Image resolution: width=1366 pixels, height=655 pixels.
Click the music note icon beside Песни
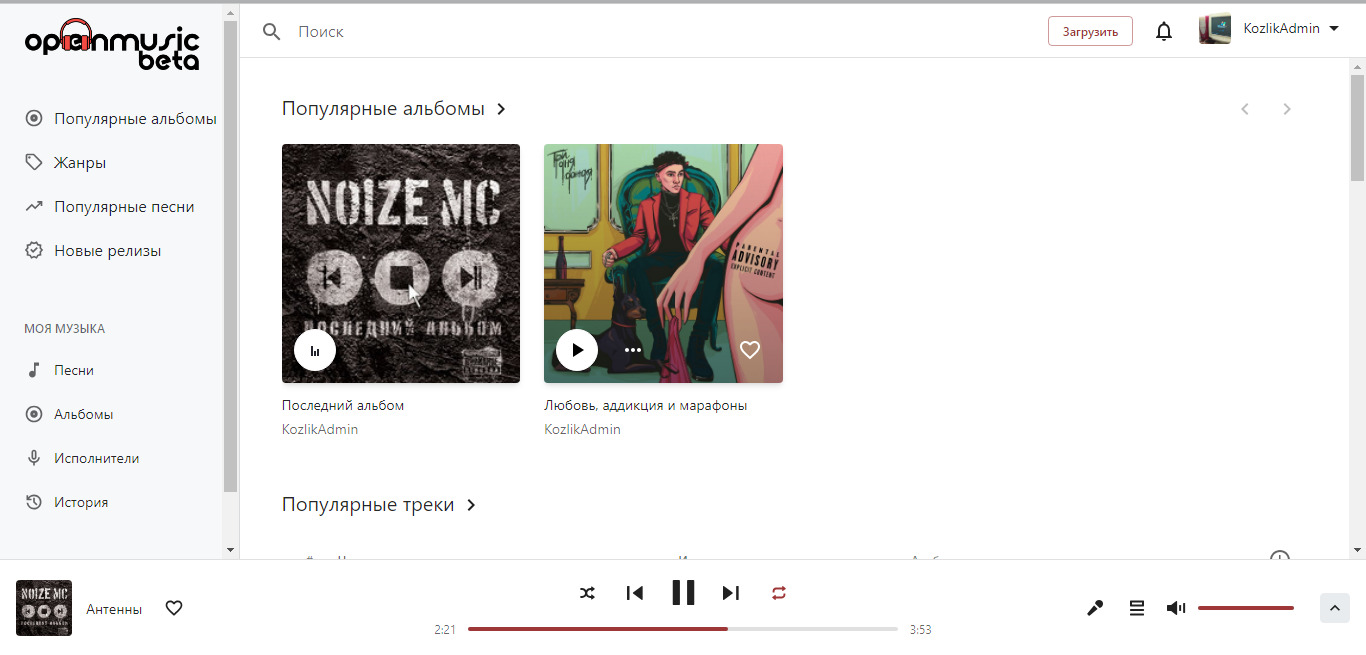(34, 370)
